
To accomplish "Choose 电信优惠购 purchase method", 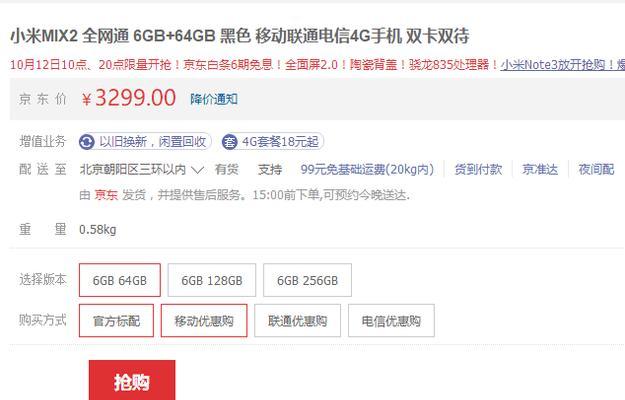I will tap(391, 321).
